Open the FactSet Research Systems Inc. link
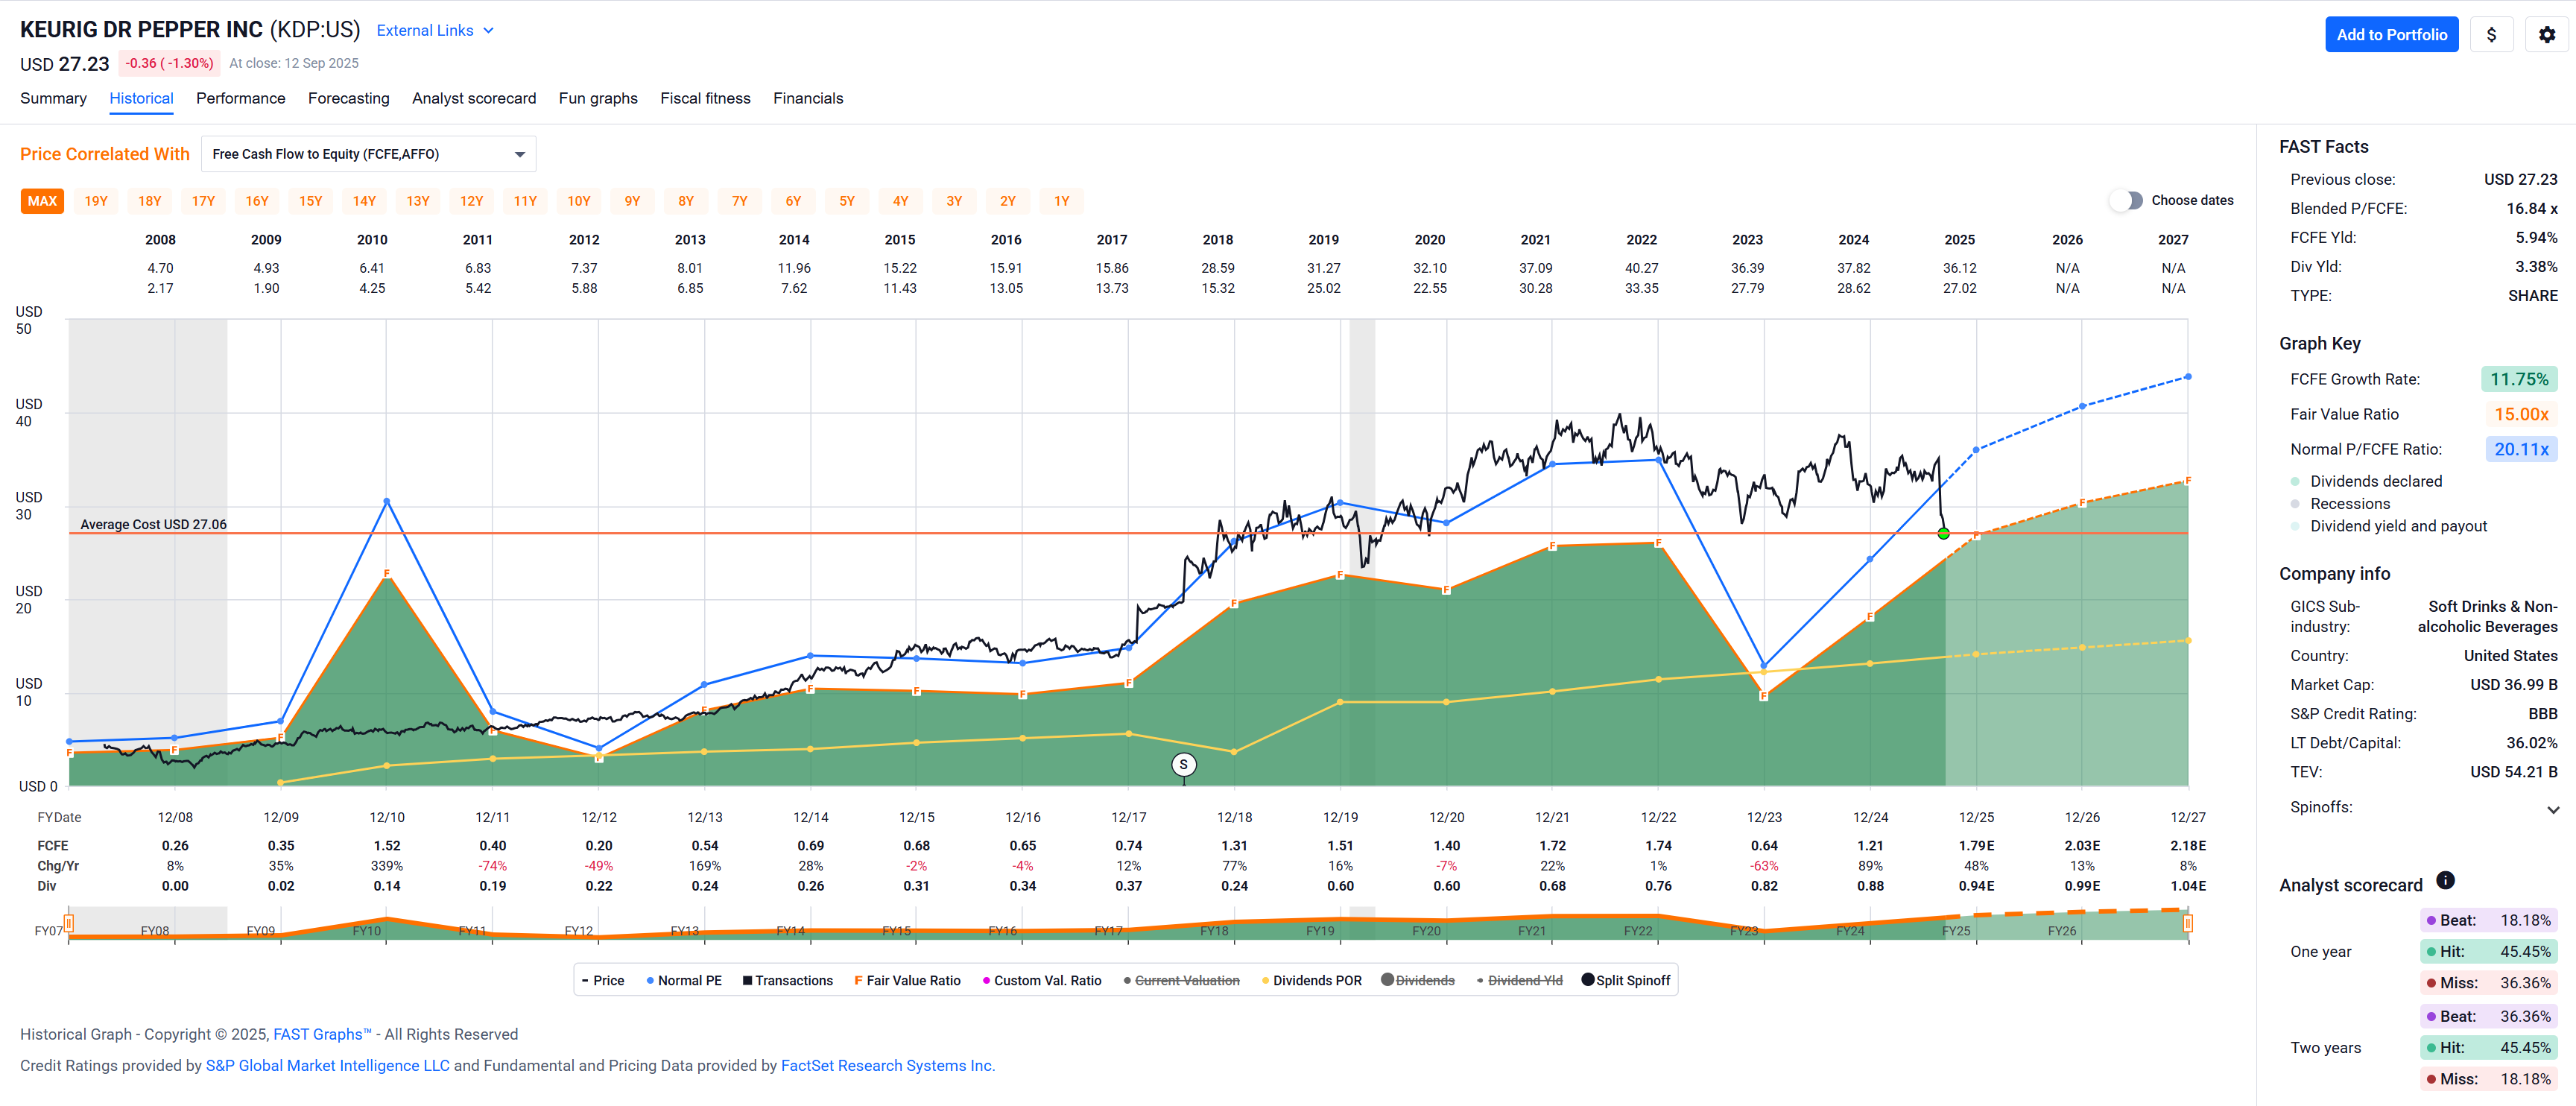The image size is (2576, 1106). coord(887,1066)
